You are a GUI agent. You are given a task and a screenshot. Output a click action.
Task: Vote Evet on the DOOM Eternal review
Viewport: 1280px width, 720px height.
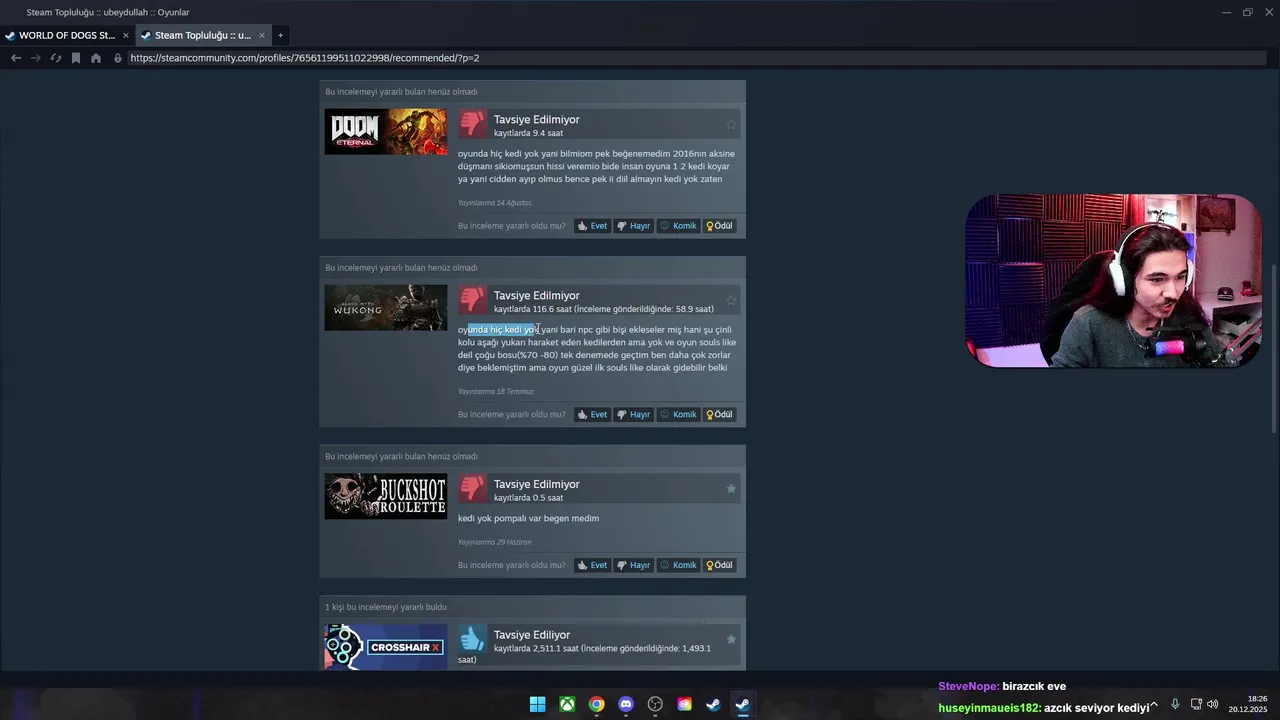(x=593, y=226)
